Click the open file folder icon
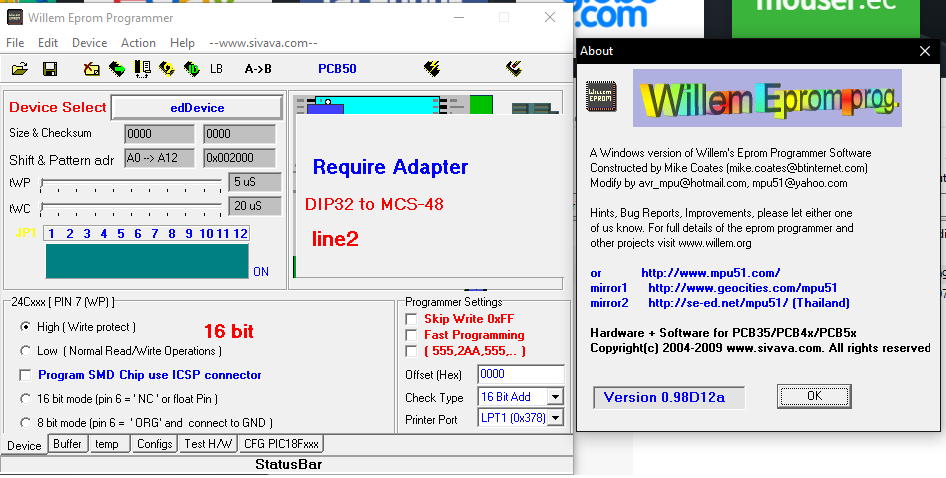This screenshot has width=946, height=478. click(20, 69)
